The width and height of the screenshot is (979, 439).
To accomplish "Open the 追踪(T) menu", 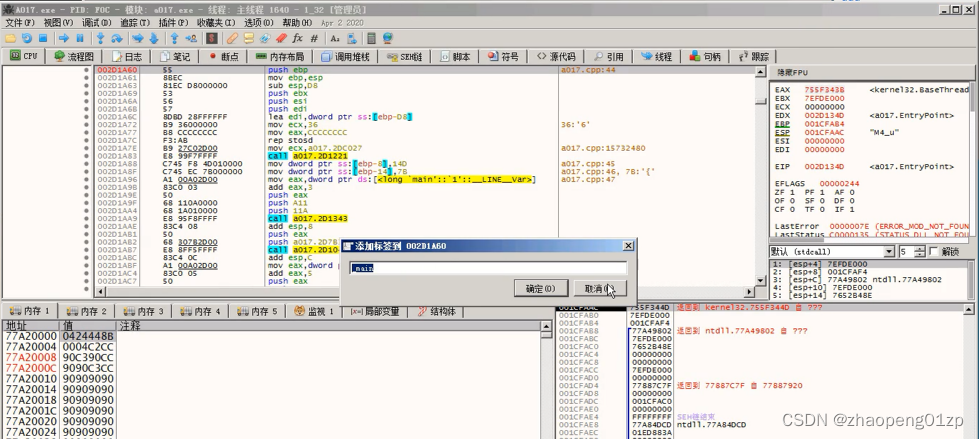I will [x=135, y=22].
